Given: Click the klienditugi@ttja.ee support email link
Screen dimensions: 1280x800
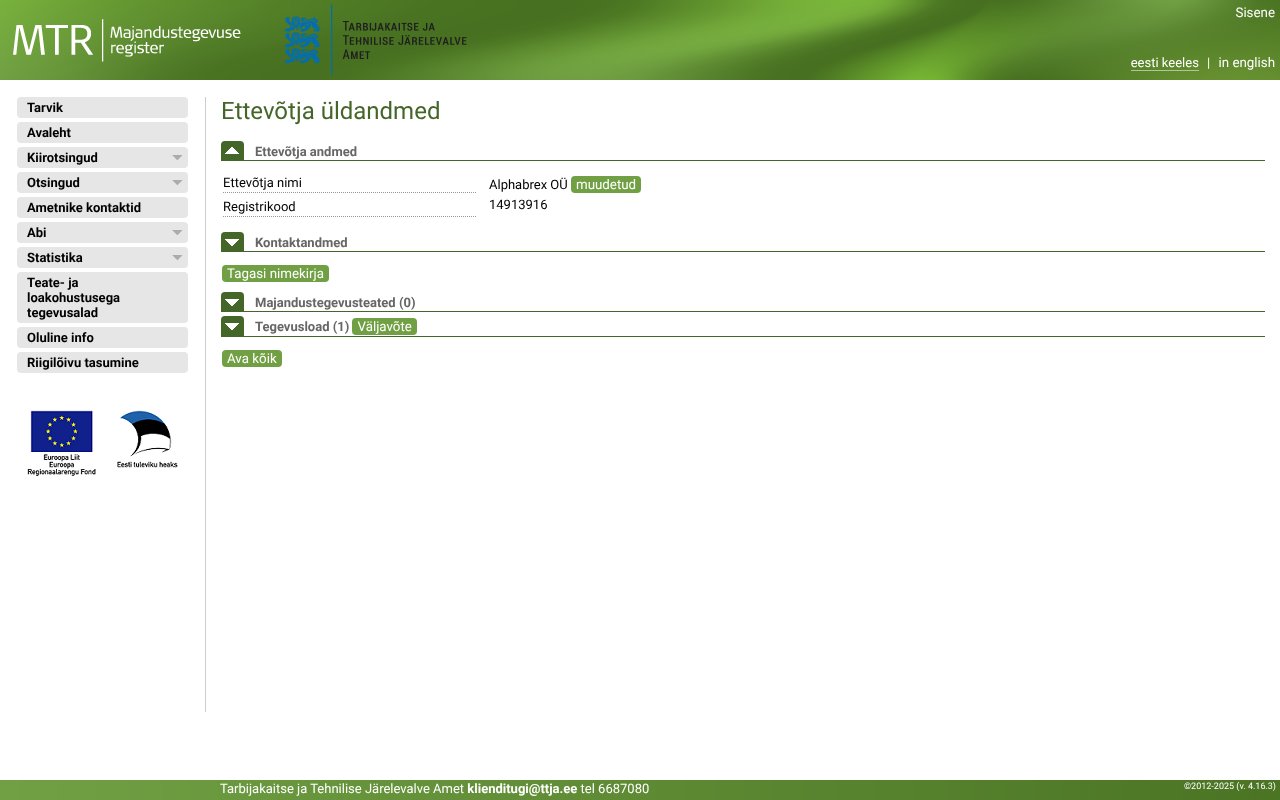Looking at the screenshot, I should click(522, 788).
